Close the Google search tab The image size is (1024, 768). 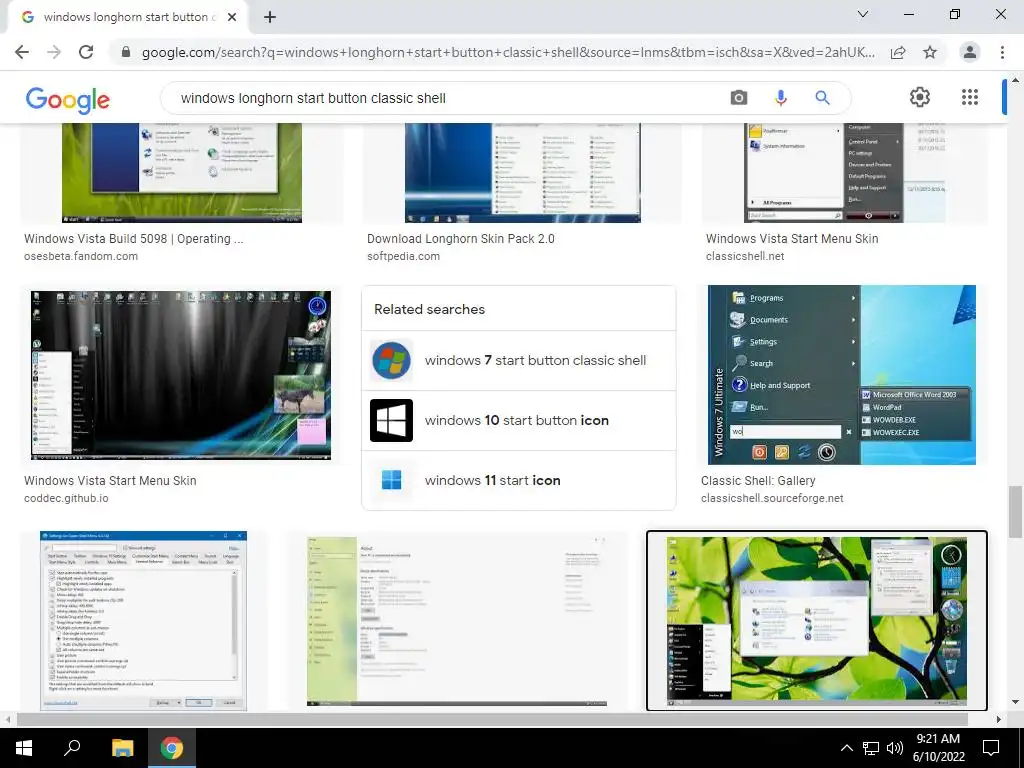pyautogui.click(x=232, y=17)
